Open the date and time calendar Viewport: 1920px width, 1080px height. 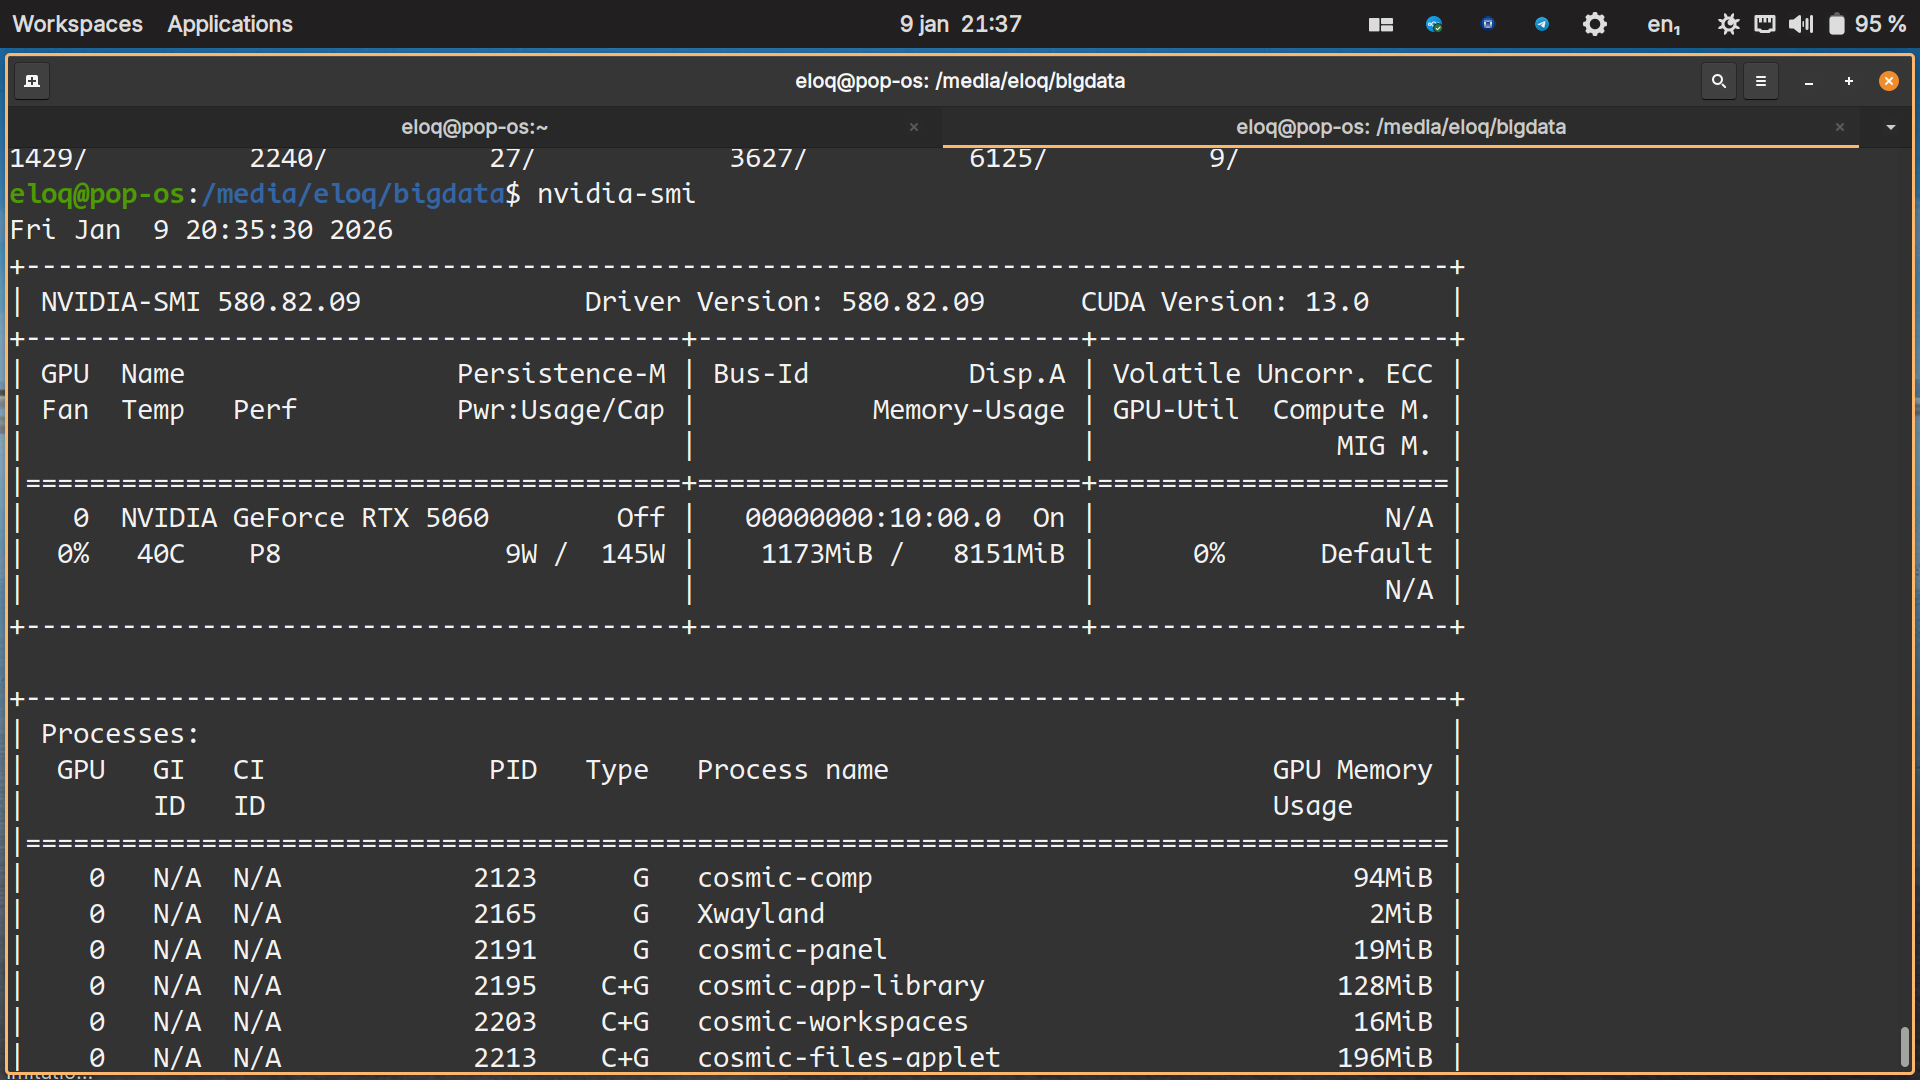[960, 24]
